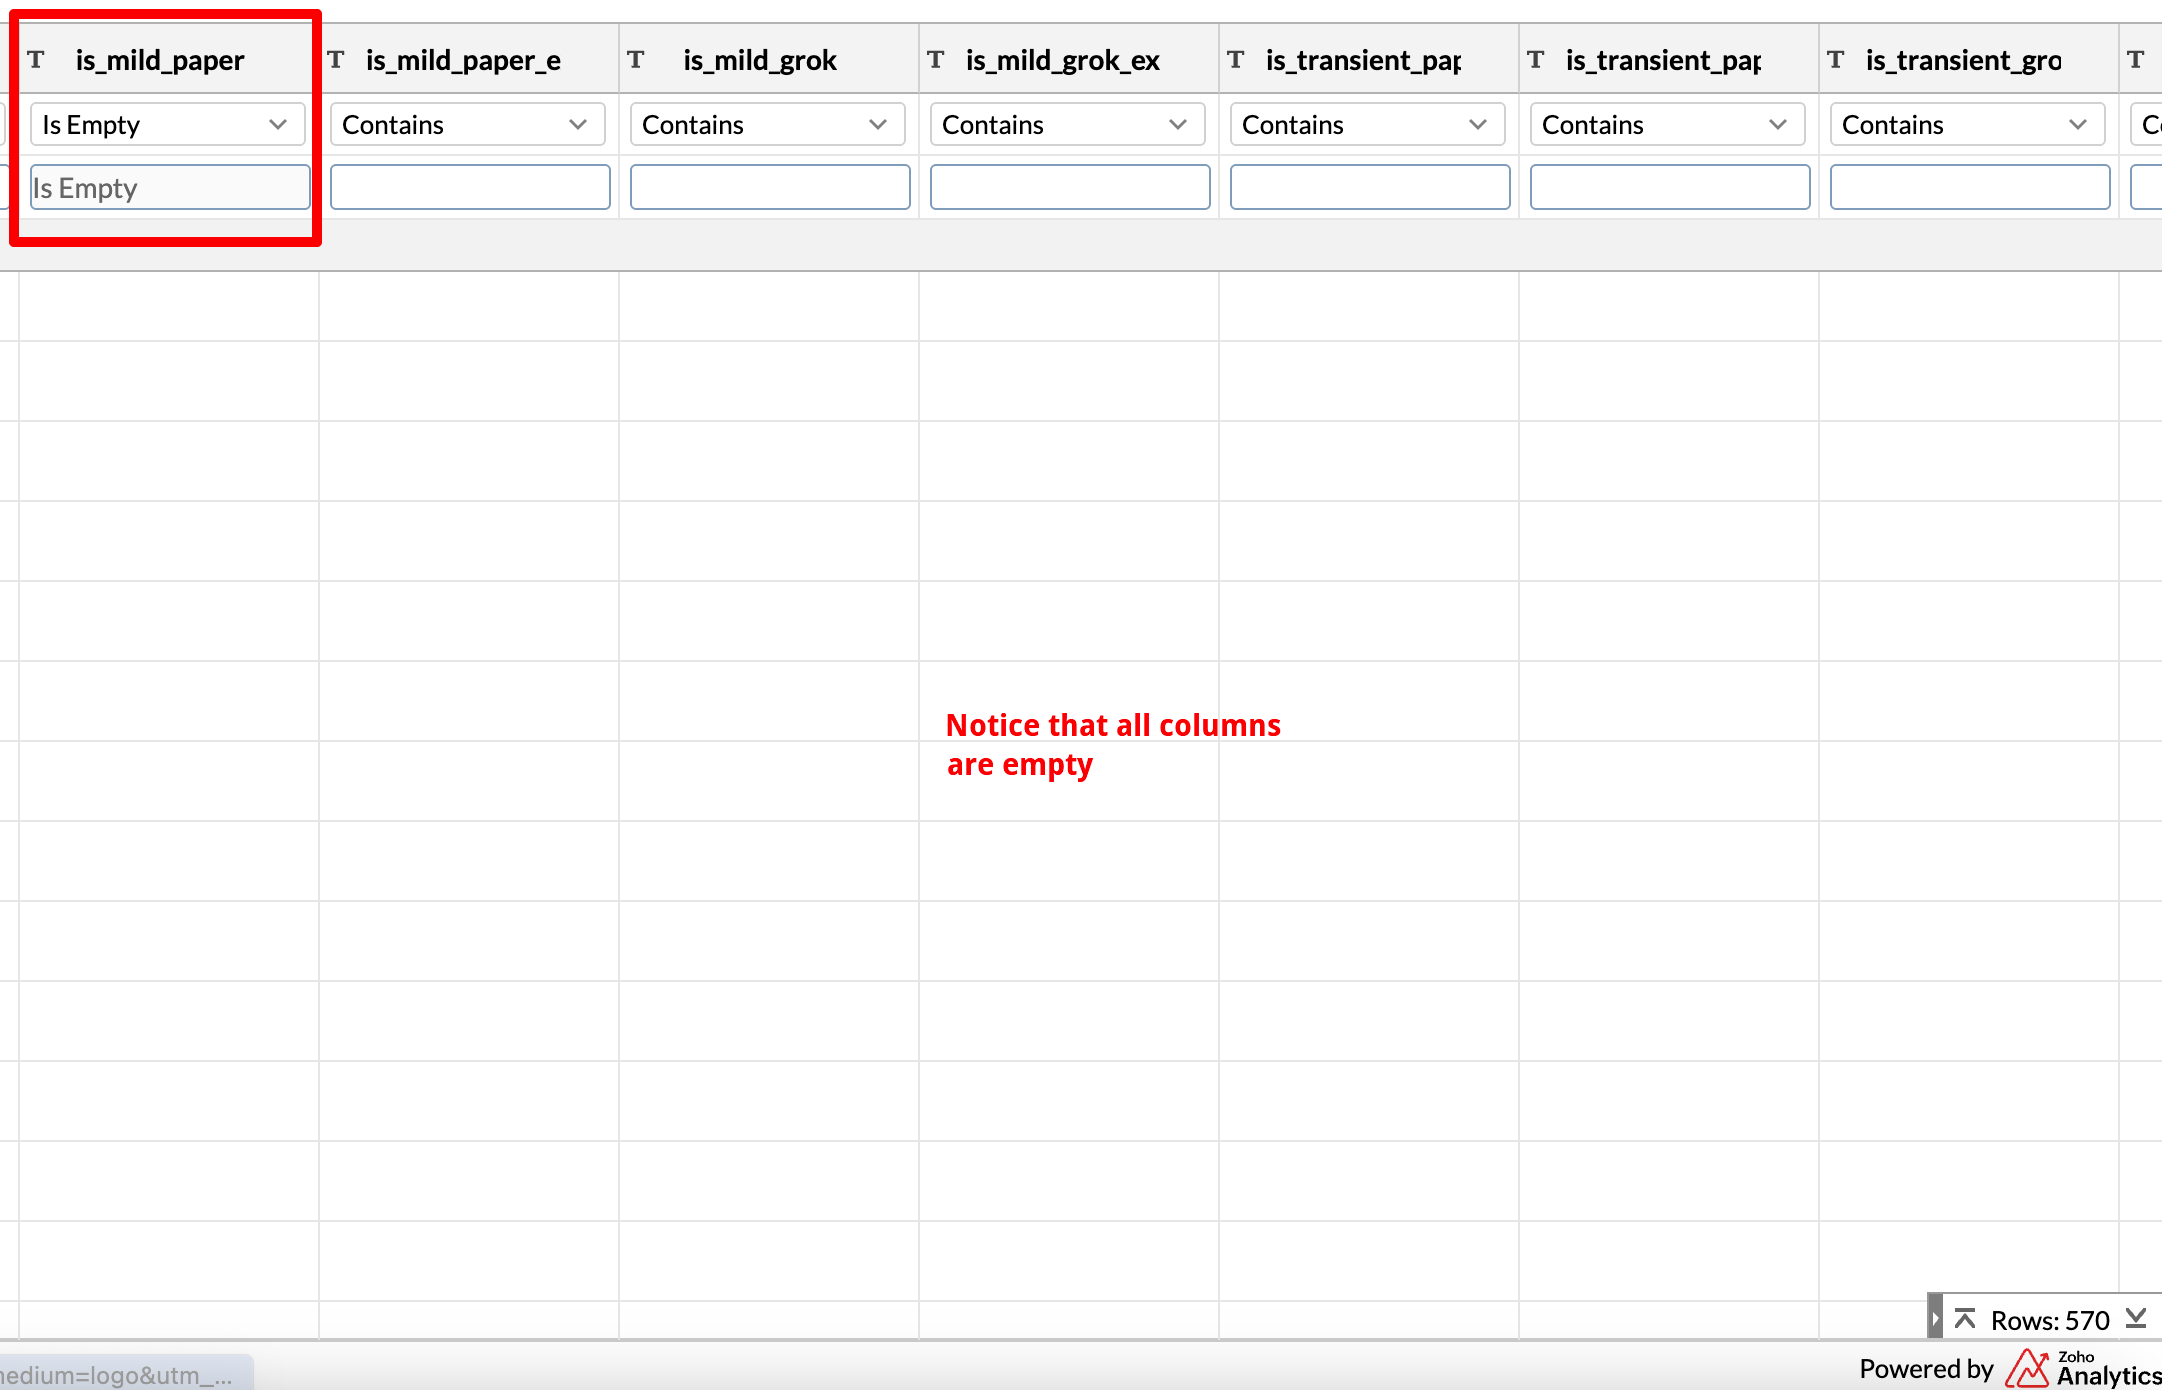Open the Contains dropdown under is_mild_paper_e
The height and width of the screenshot is (1390, 2162).
pos(467,125)
